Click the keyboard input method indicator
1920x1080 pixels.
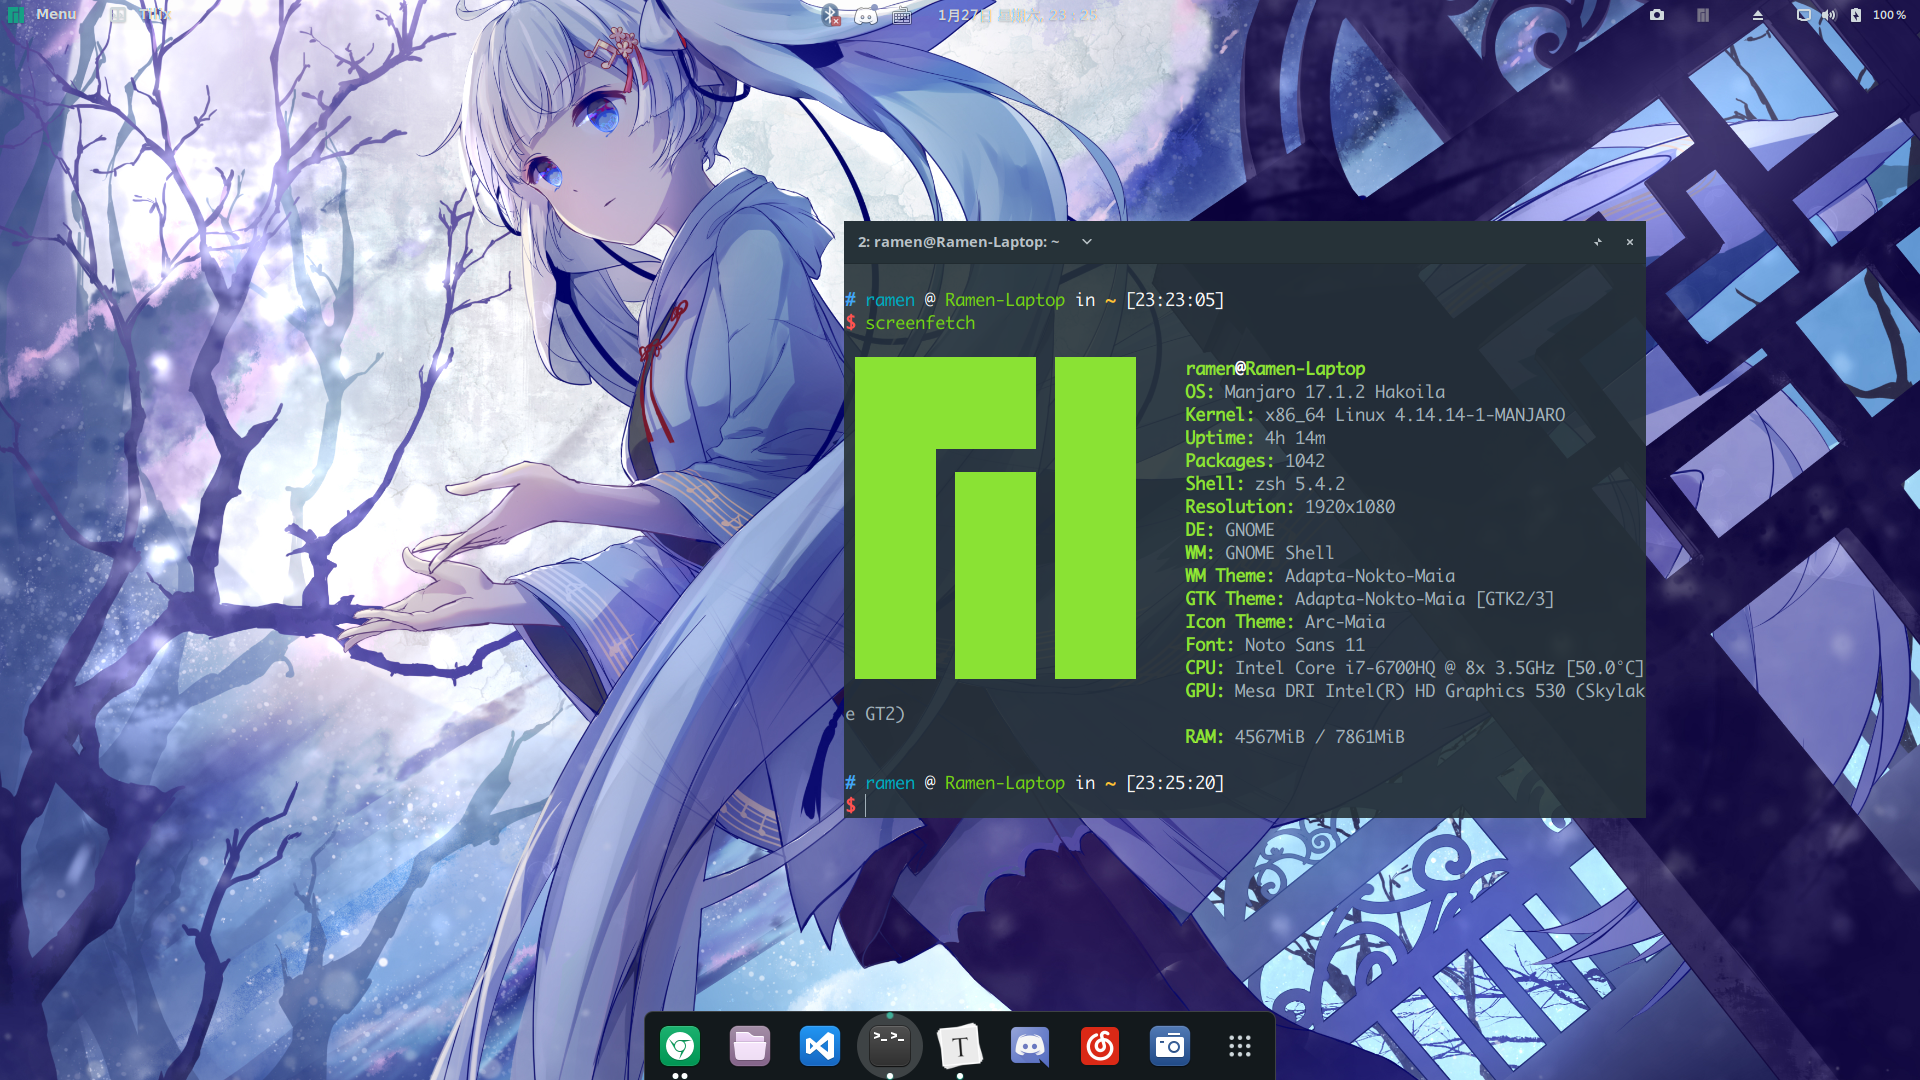(902, 15)
